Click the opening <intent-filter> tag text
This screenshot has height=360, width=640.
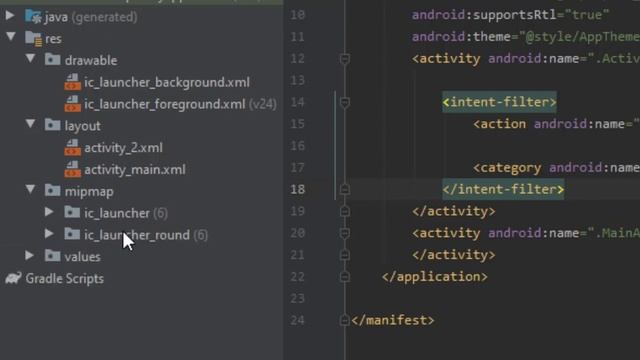499,102
